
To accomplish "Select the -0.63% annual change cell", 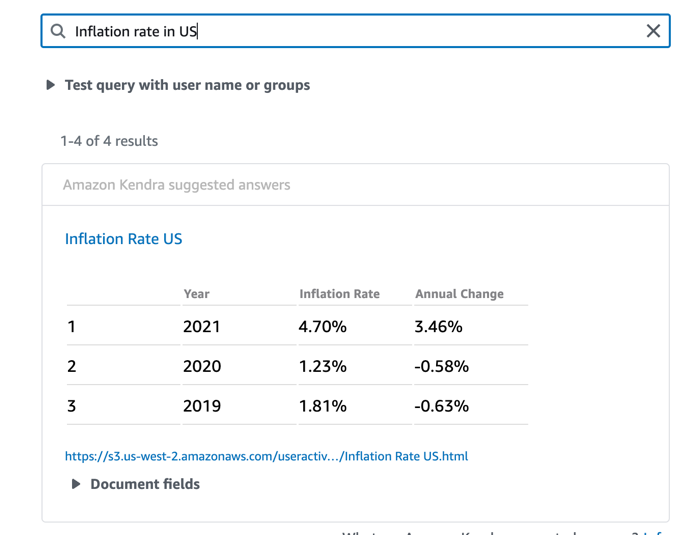I will [x=441, y=407].
